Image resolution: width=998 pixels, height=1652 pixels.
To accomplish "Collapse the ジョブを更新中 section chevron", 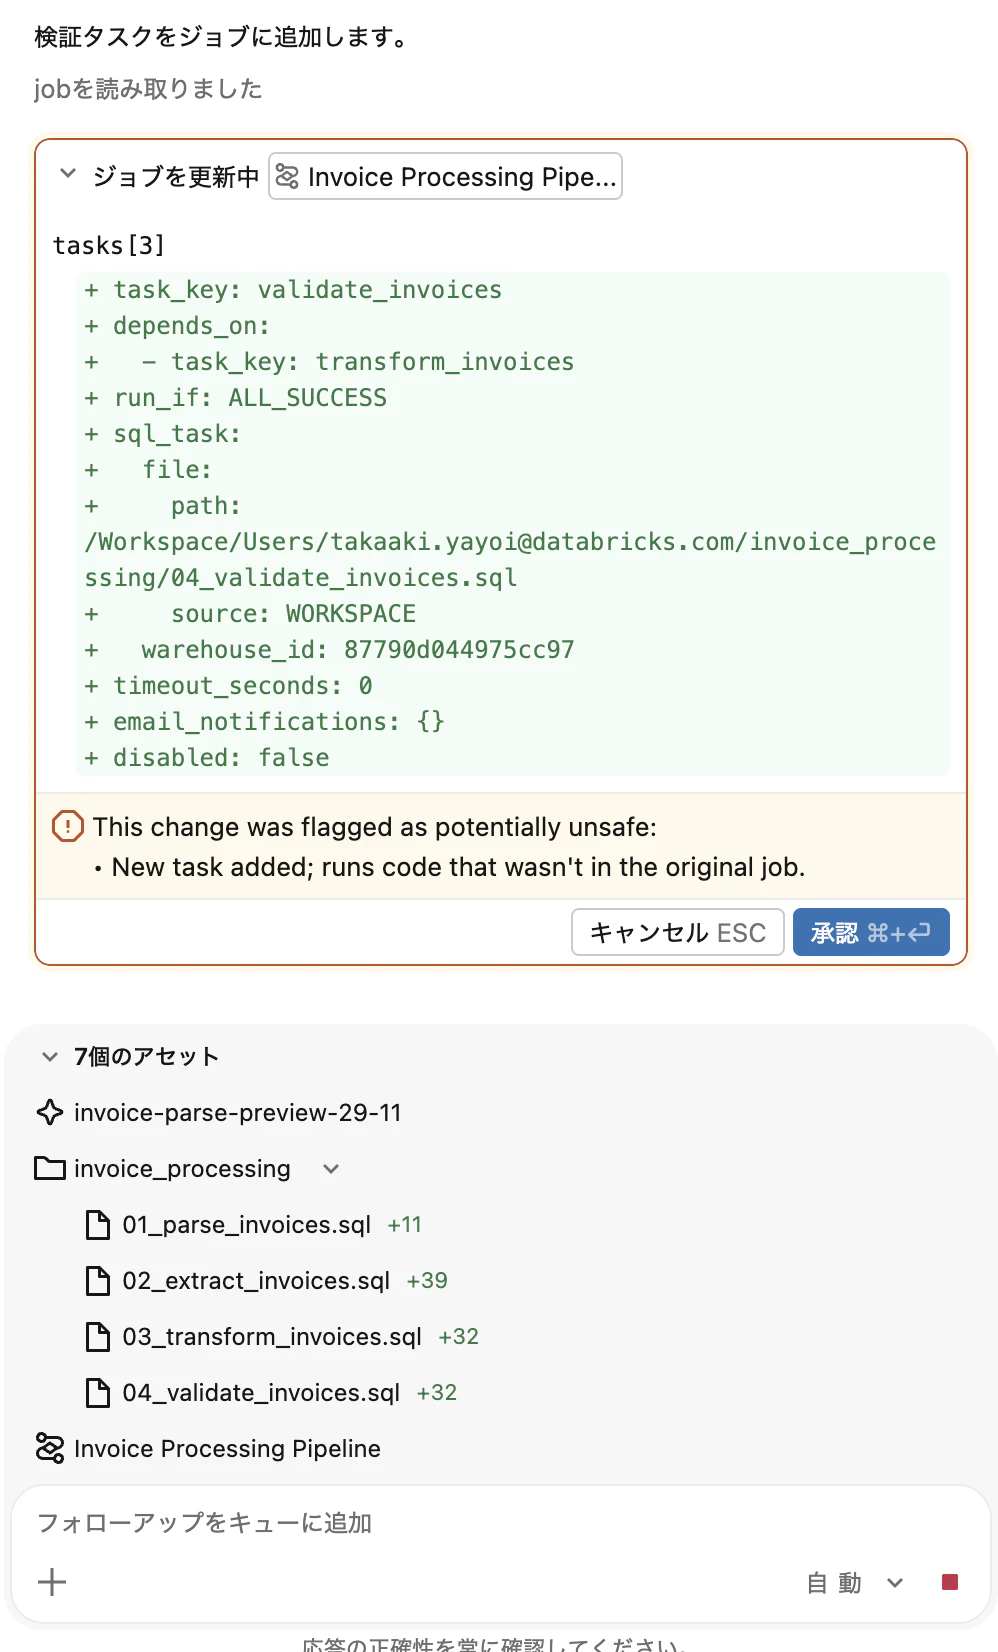I will 68,174.
